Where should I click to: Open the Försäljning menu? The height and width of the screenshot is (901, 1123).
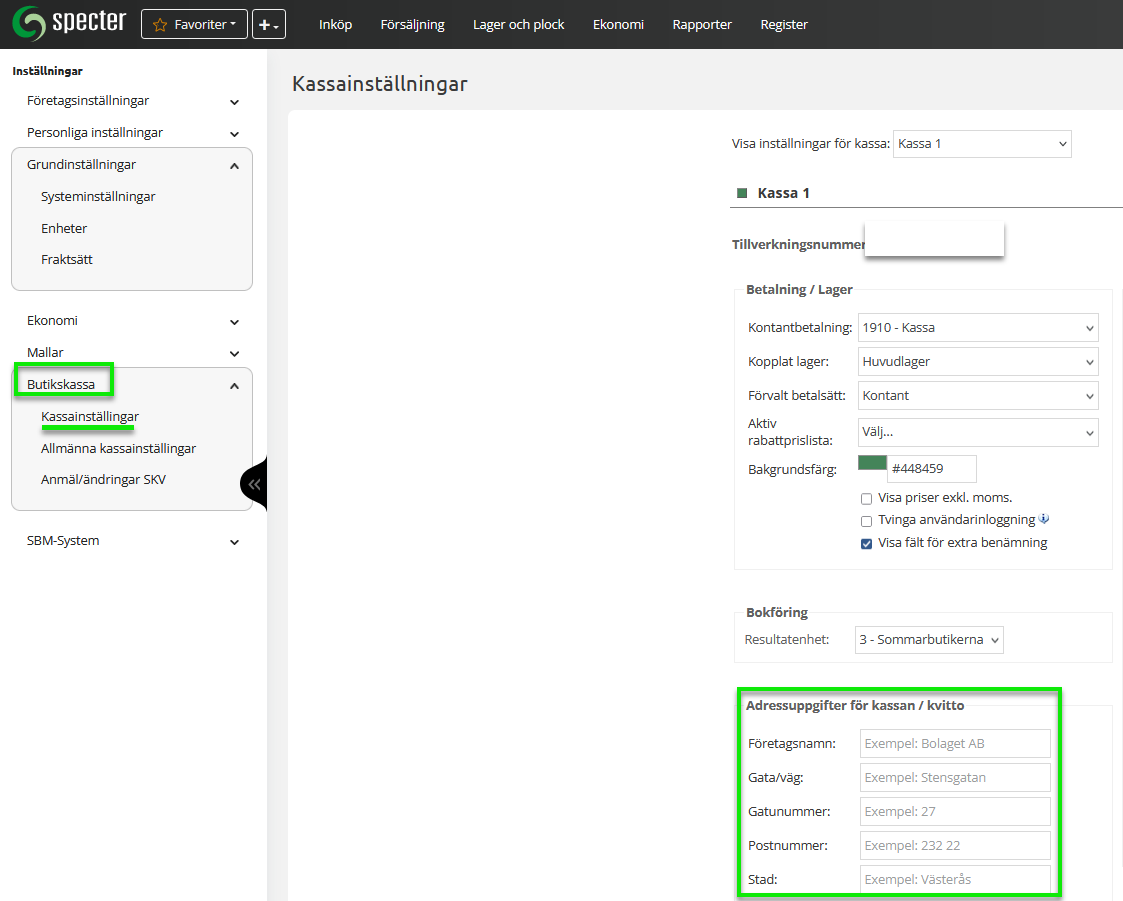[412, 24]
